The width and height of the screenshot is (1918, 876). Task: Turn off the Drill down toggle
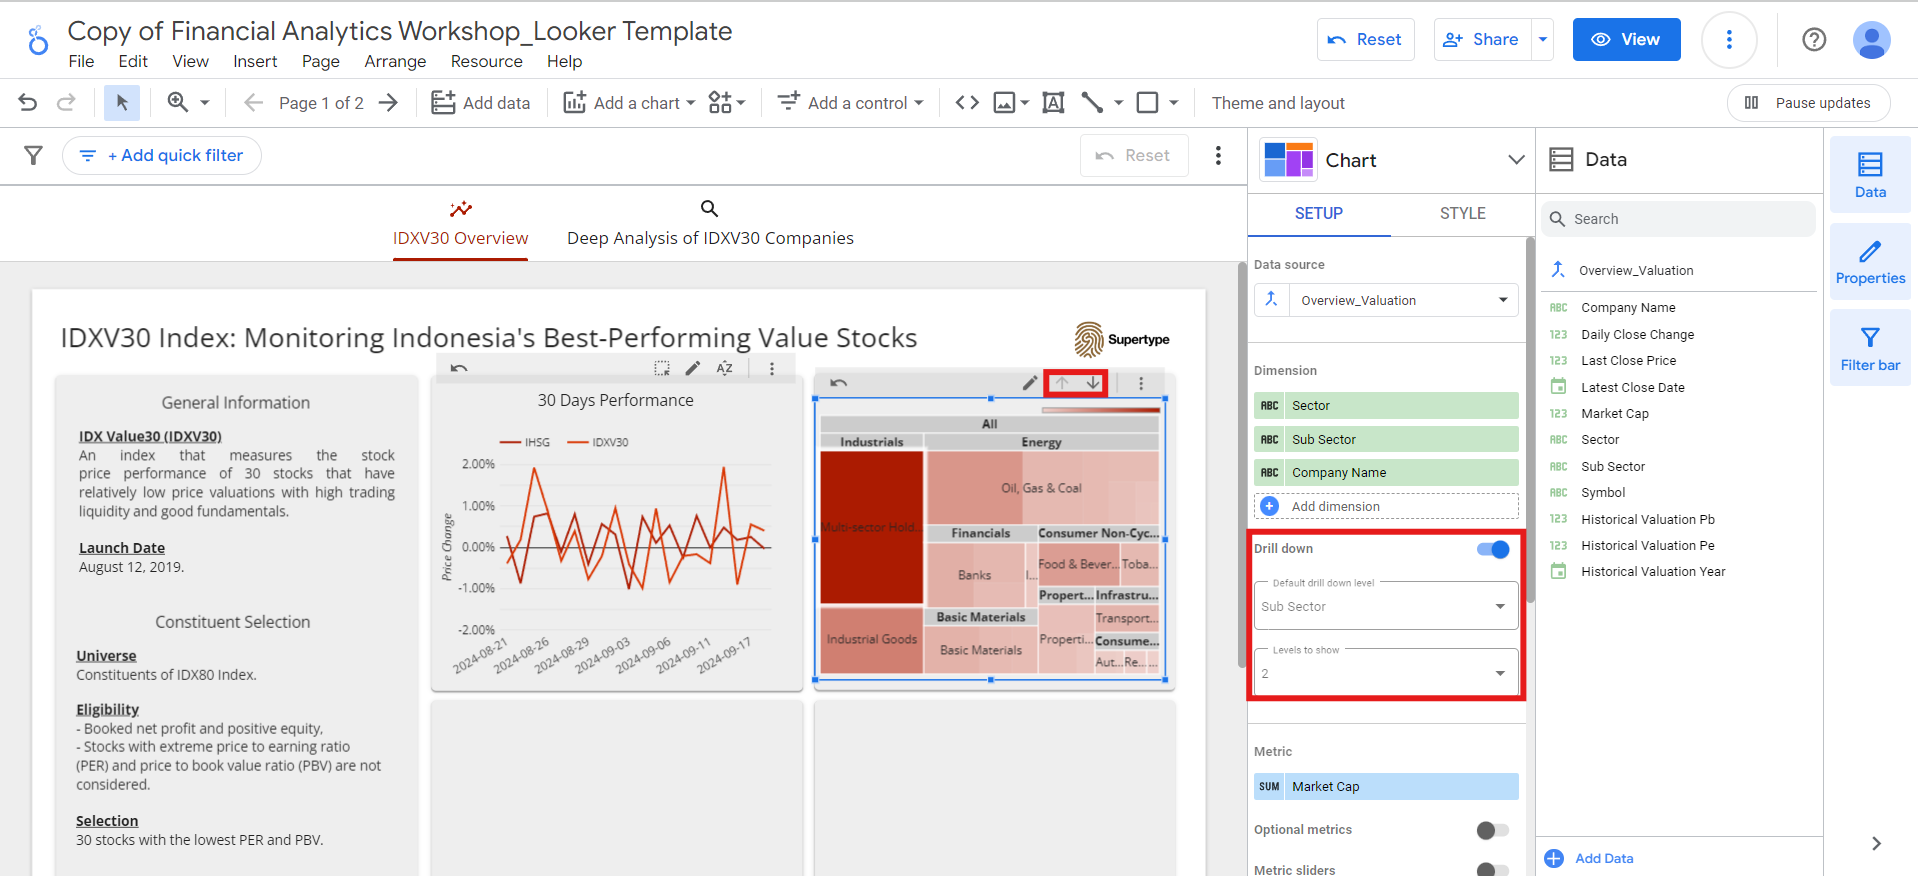click(x=1493, y=549)
